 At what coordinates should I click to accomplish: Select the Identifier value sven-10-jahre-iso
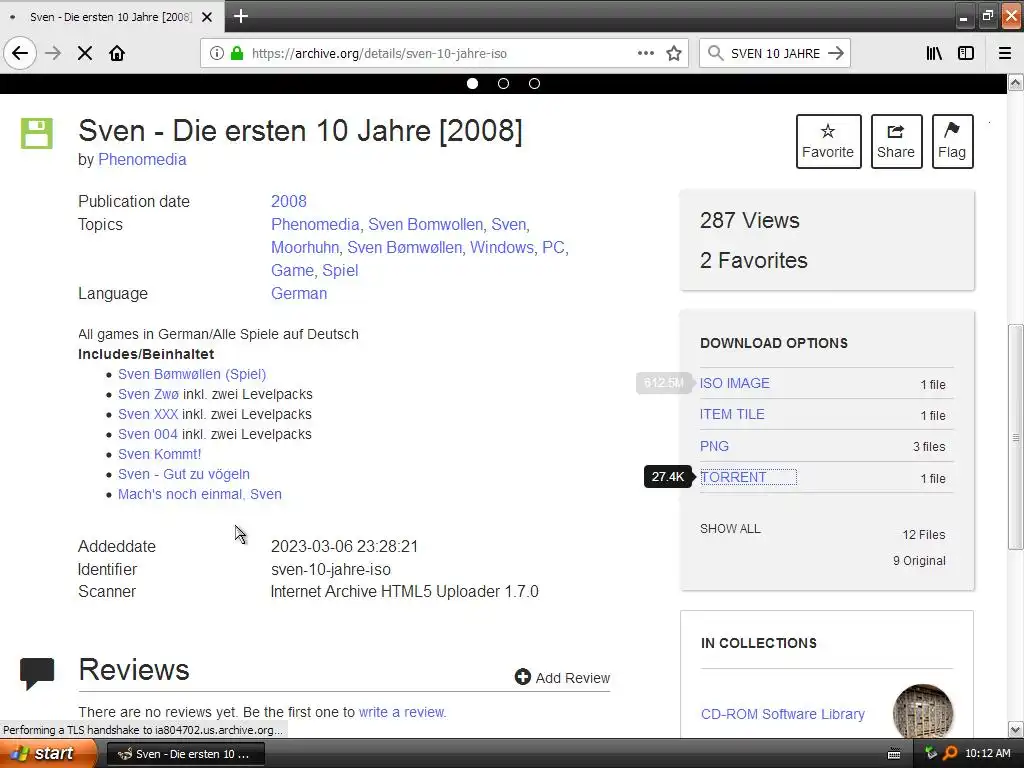[330, 569]
